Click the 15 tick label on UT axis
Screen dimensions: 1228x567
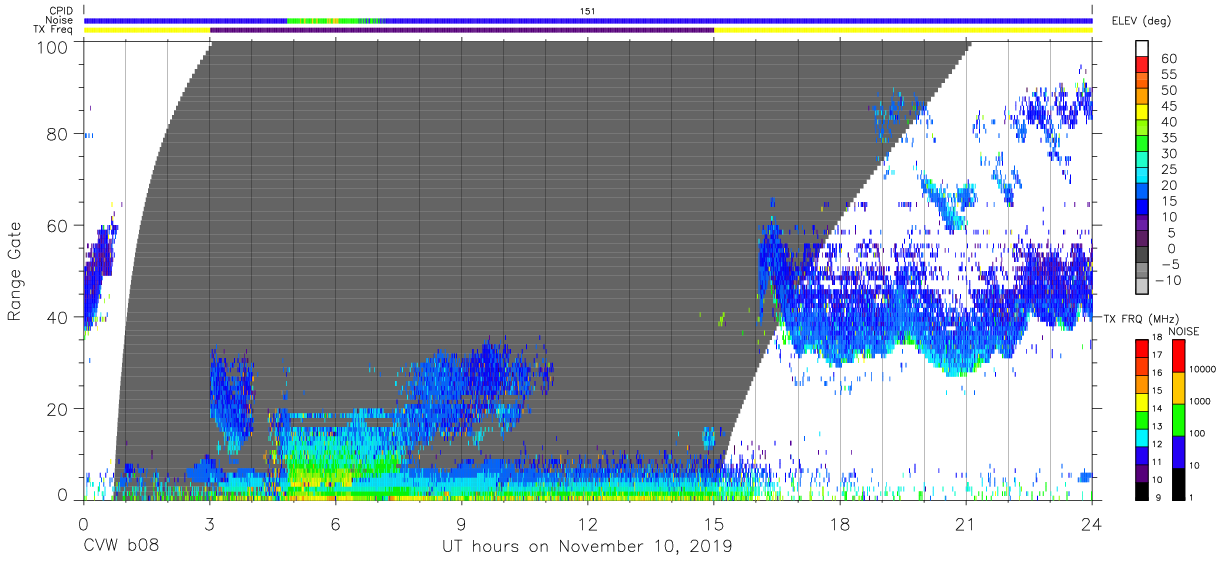tap(714, 523)
